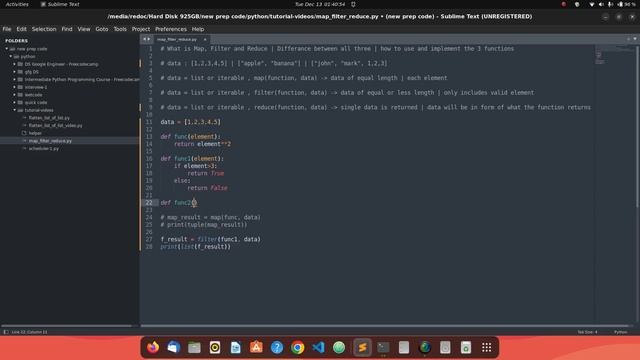
Task: Open the File menu
Action: pyautogui.click(x=7, y=29)
